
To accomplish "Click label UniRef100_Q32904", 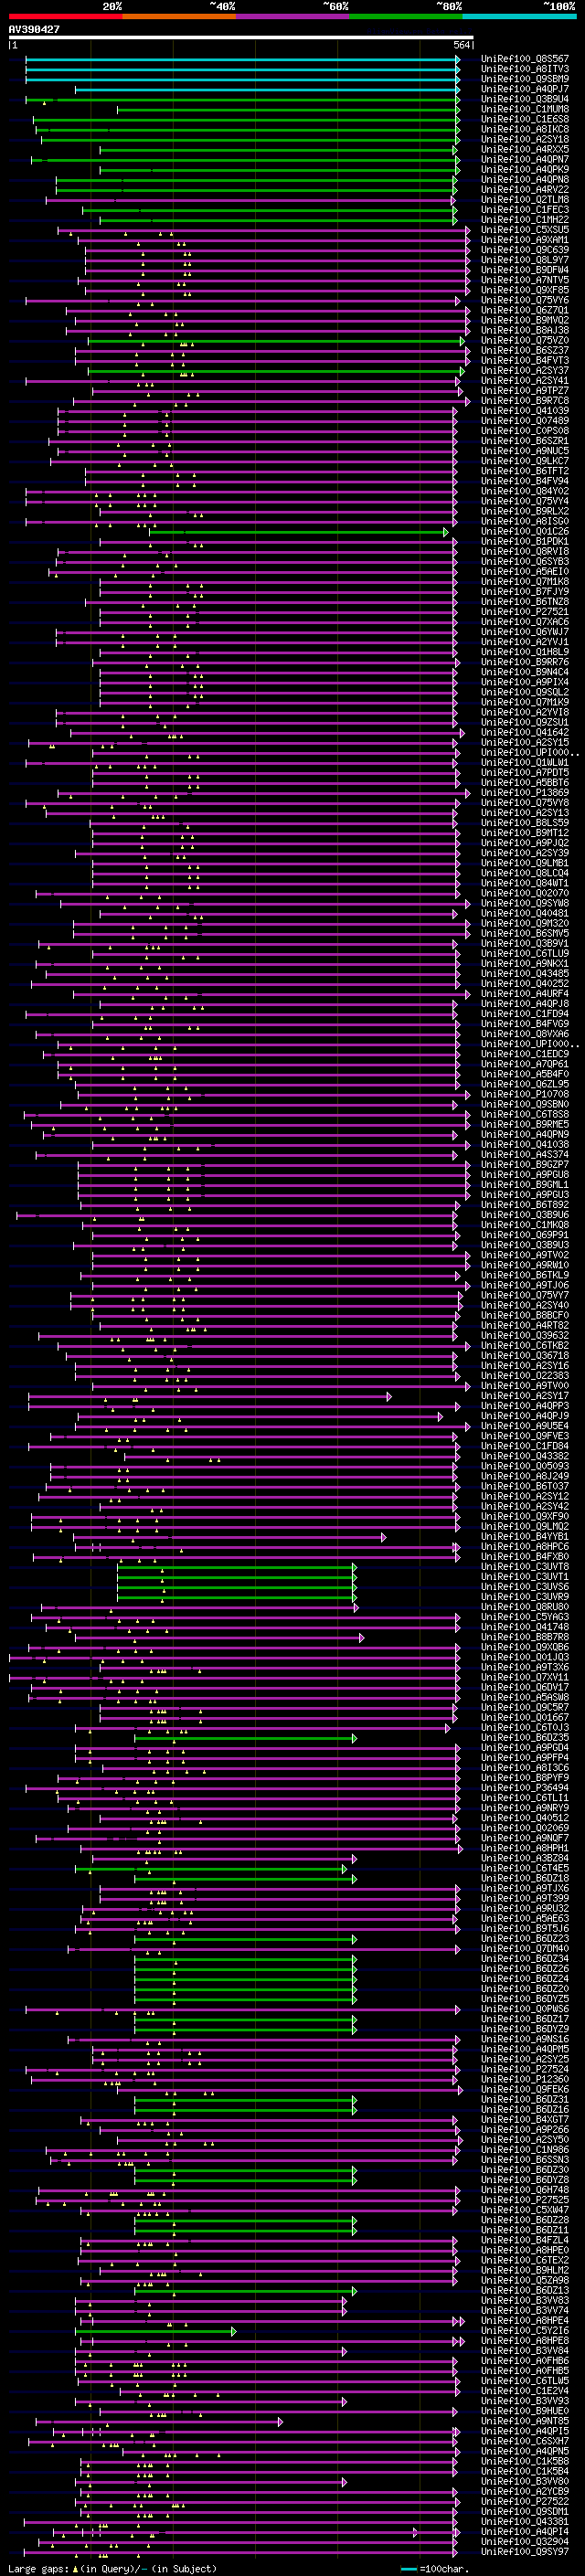I will (525, 2542).
